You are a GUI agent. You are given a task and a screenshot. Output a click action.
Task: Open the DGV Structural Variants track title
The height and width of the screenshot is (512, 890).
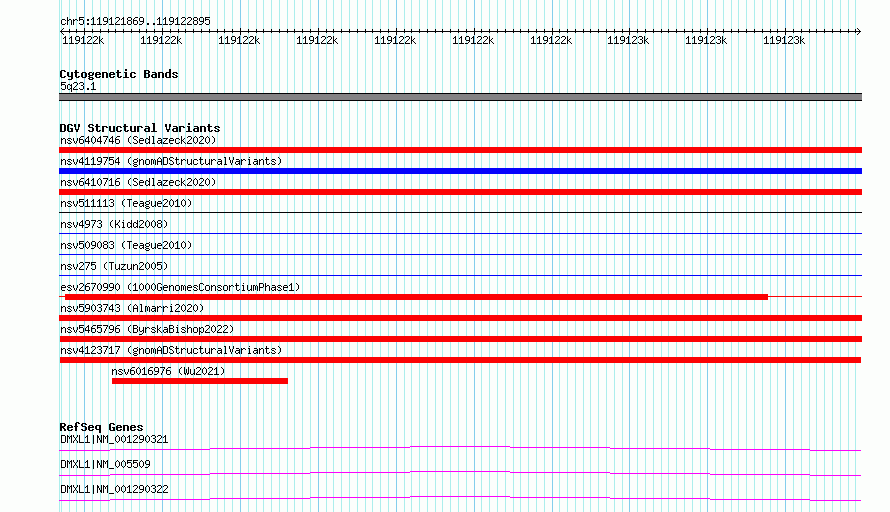(x=140, y=128)
